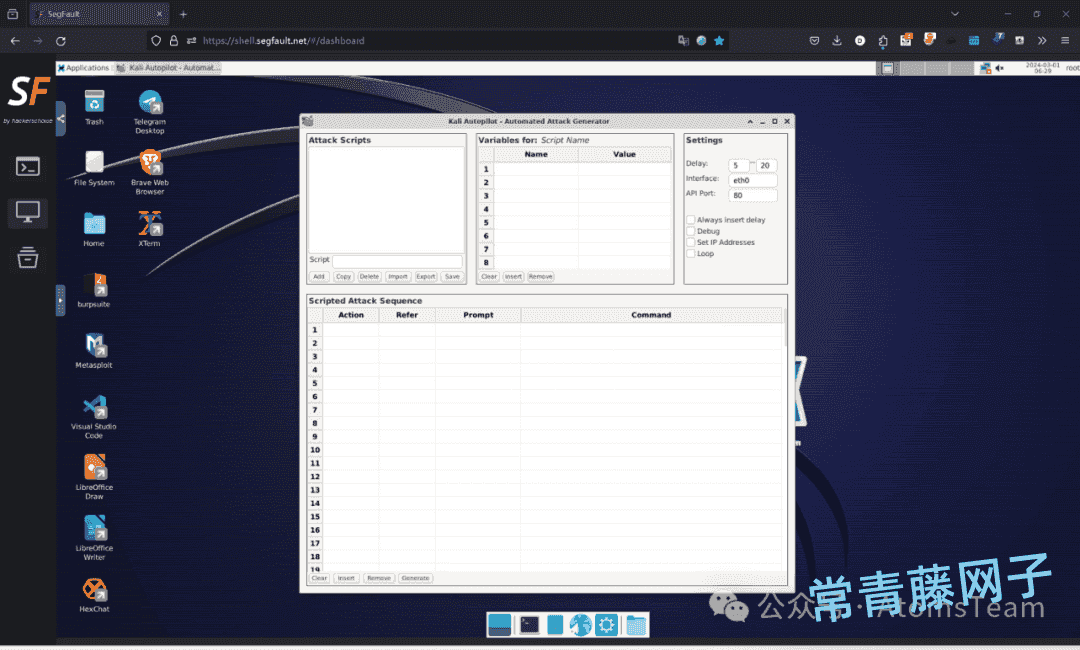Click Insert under Variables table
Screen dimensions: 1080x650
(513, 277)
